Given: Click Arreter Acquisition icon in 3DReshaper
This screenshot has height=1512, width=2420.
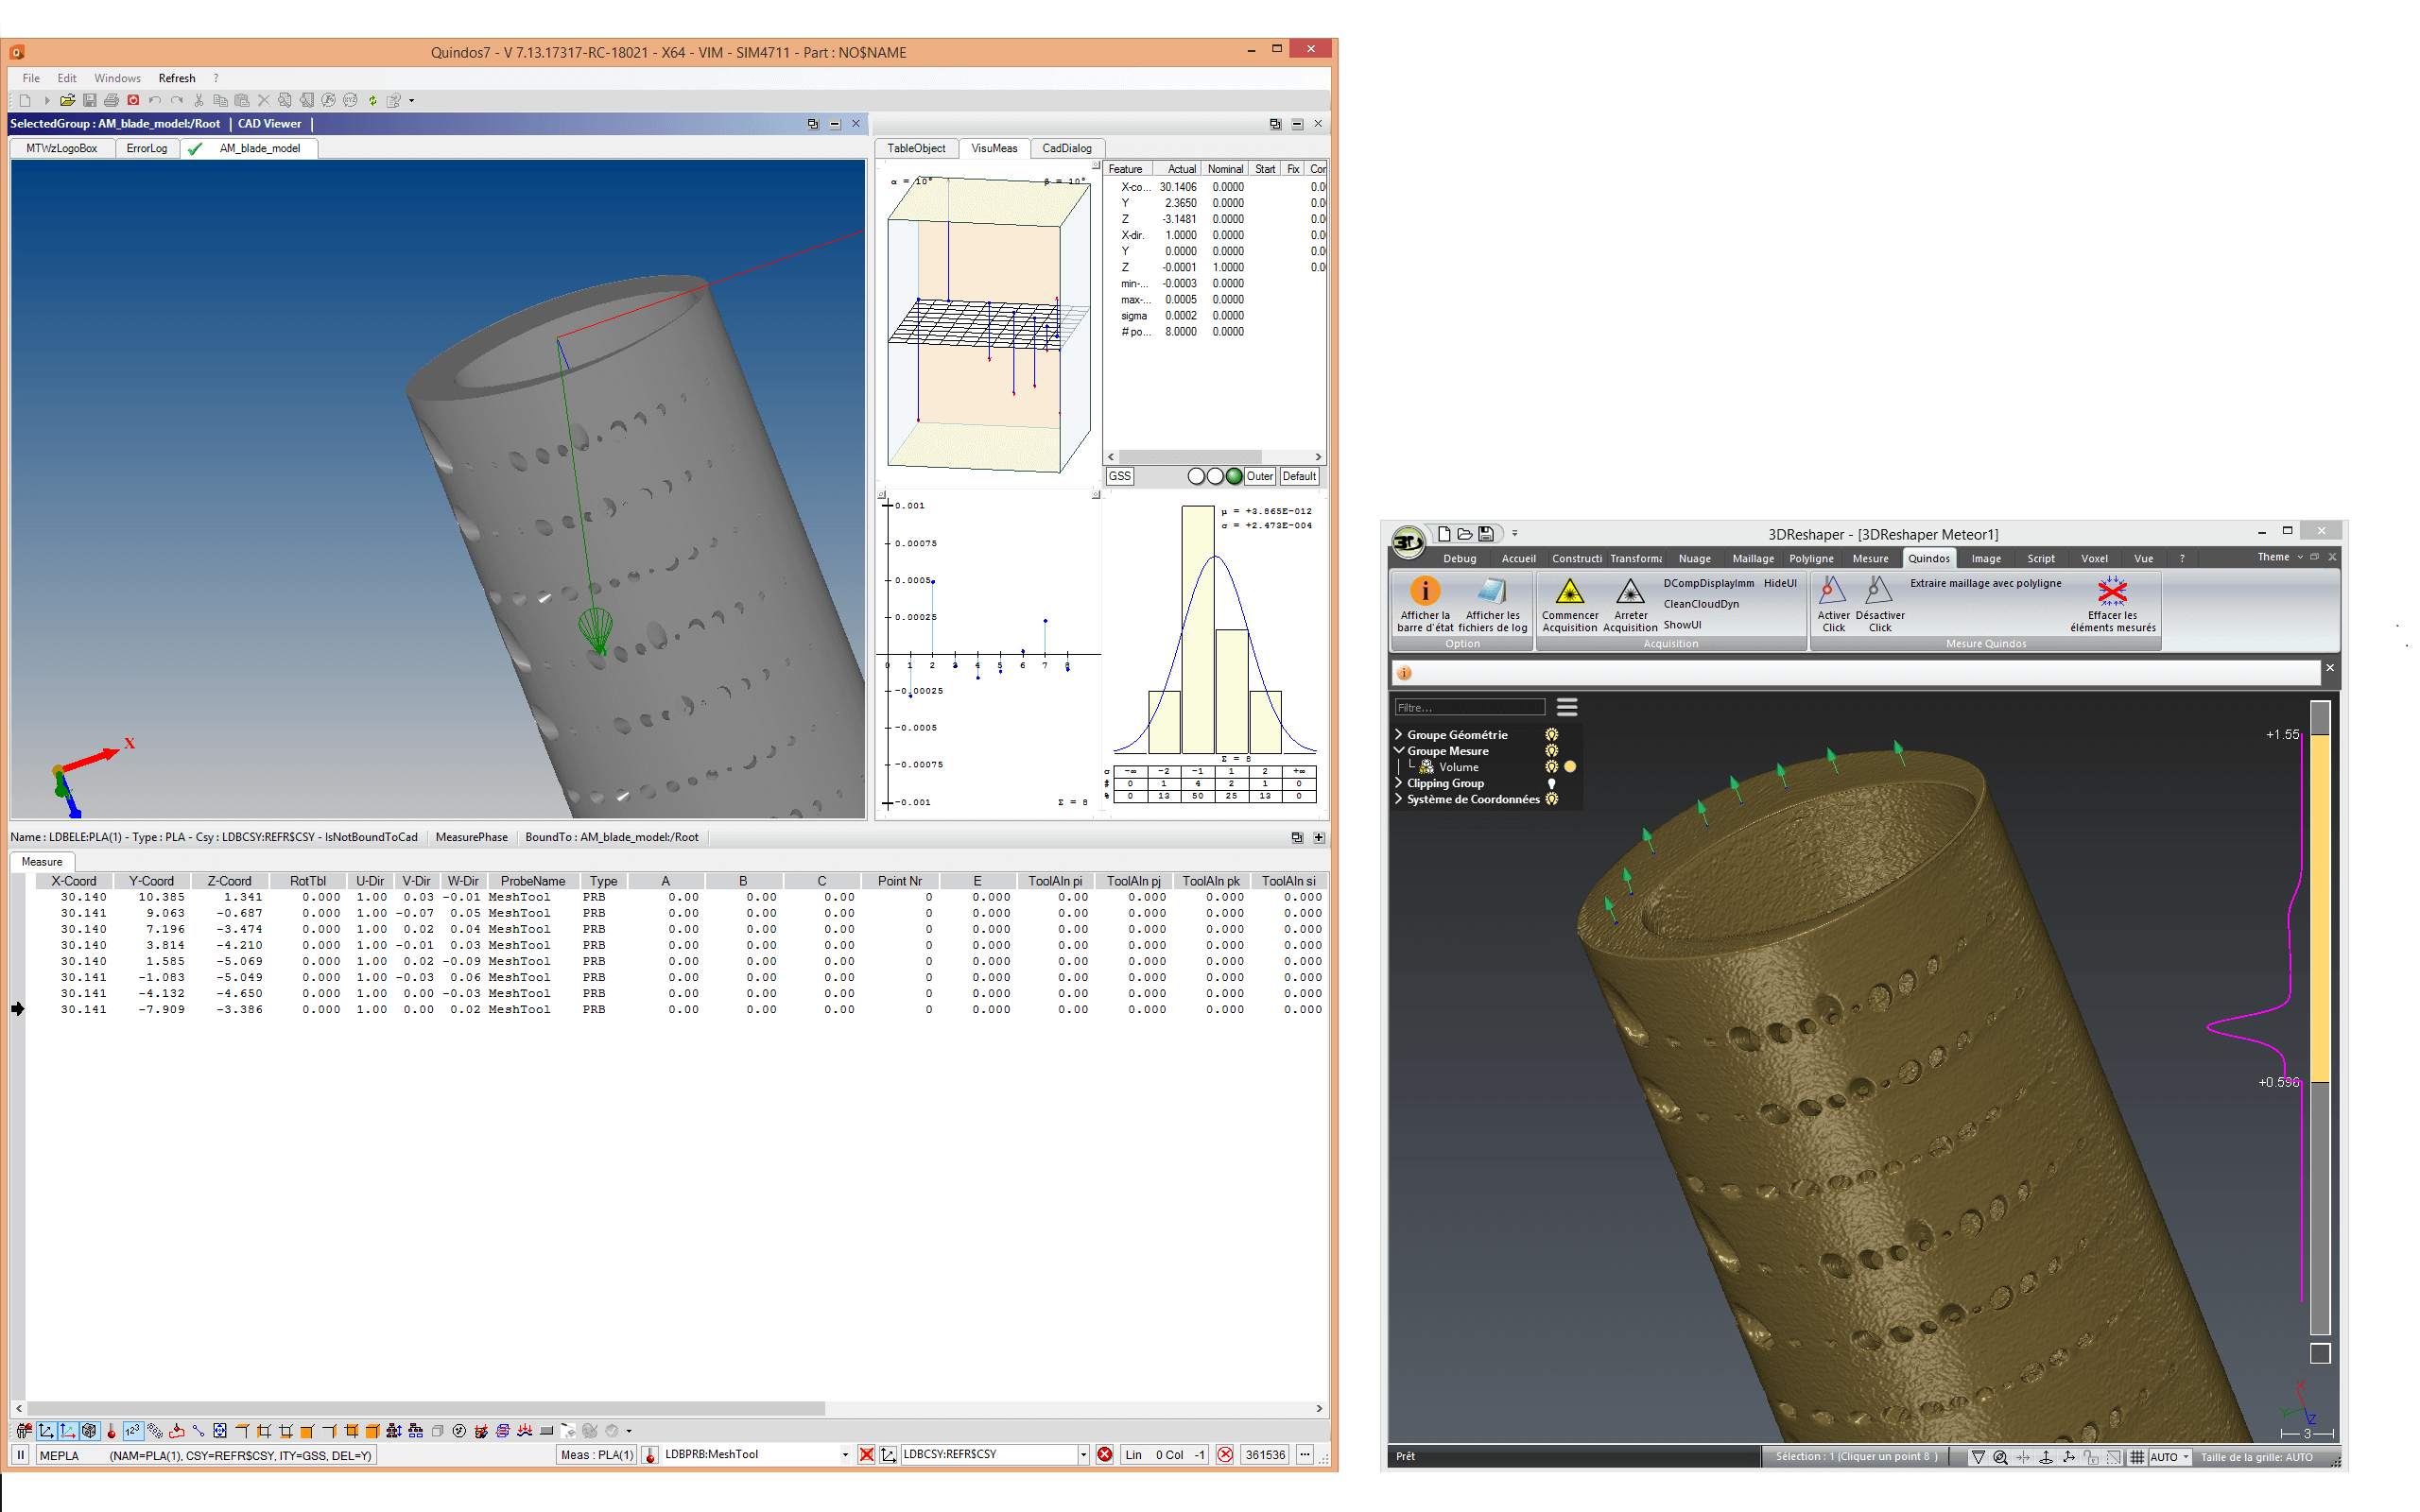Looking at the screenshot, I should pyautogui.click(x=1630, y=592).
